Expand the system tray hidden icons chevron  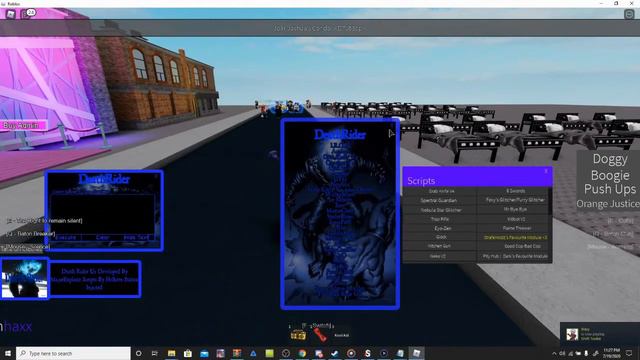554,353
